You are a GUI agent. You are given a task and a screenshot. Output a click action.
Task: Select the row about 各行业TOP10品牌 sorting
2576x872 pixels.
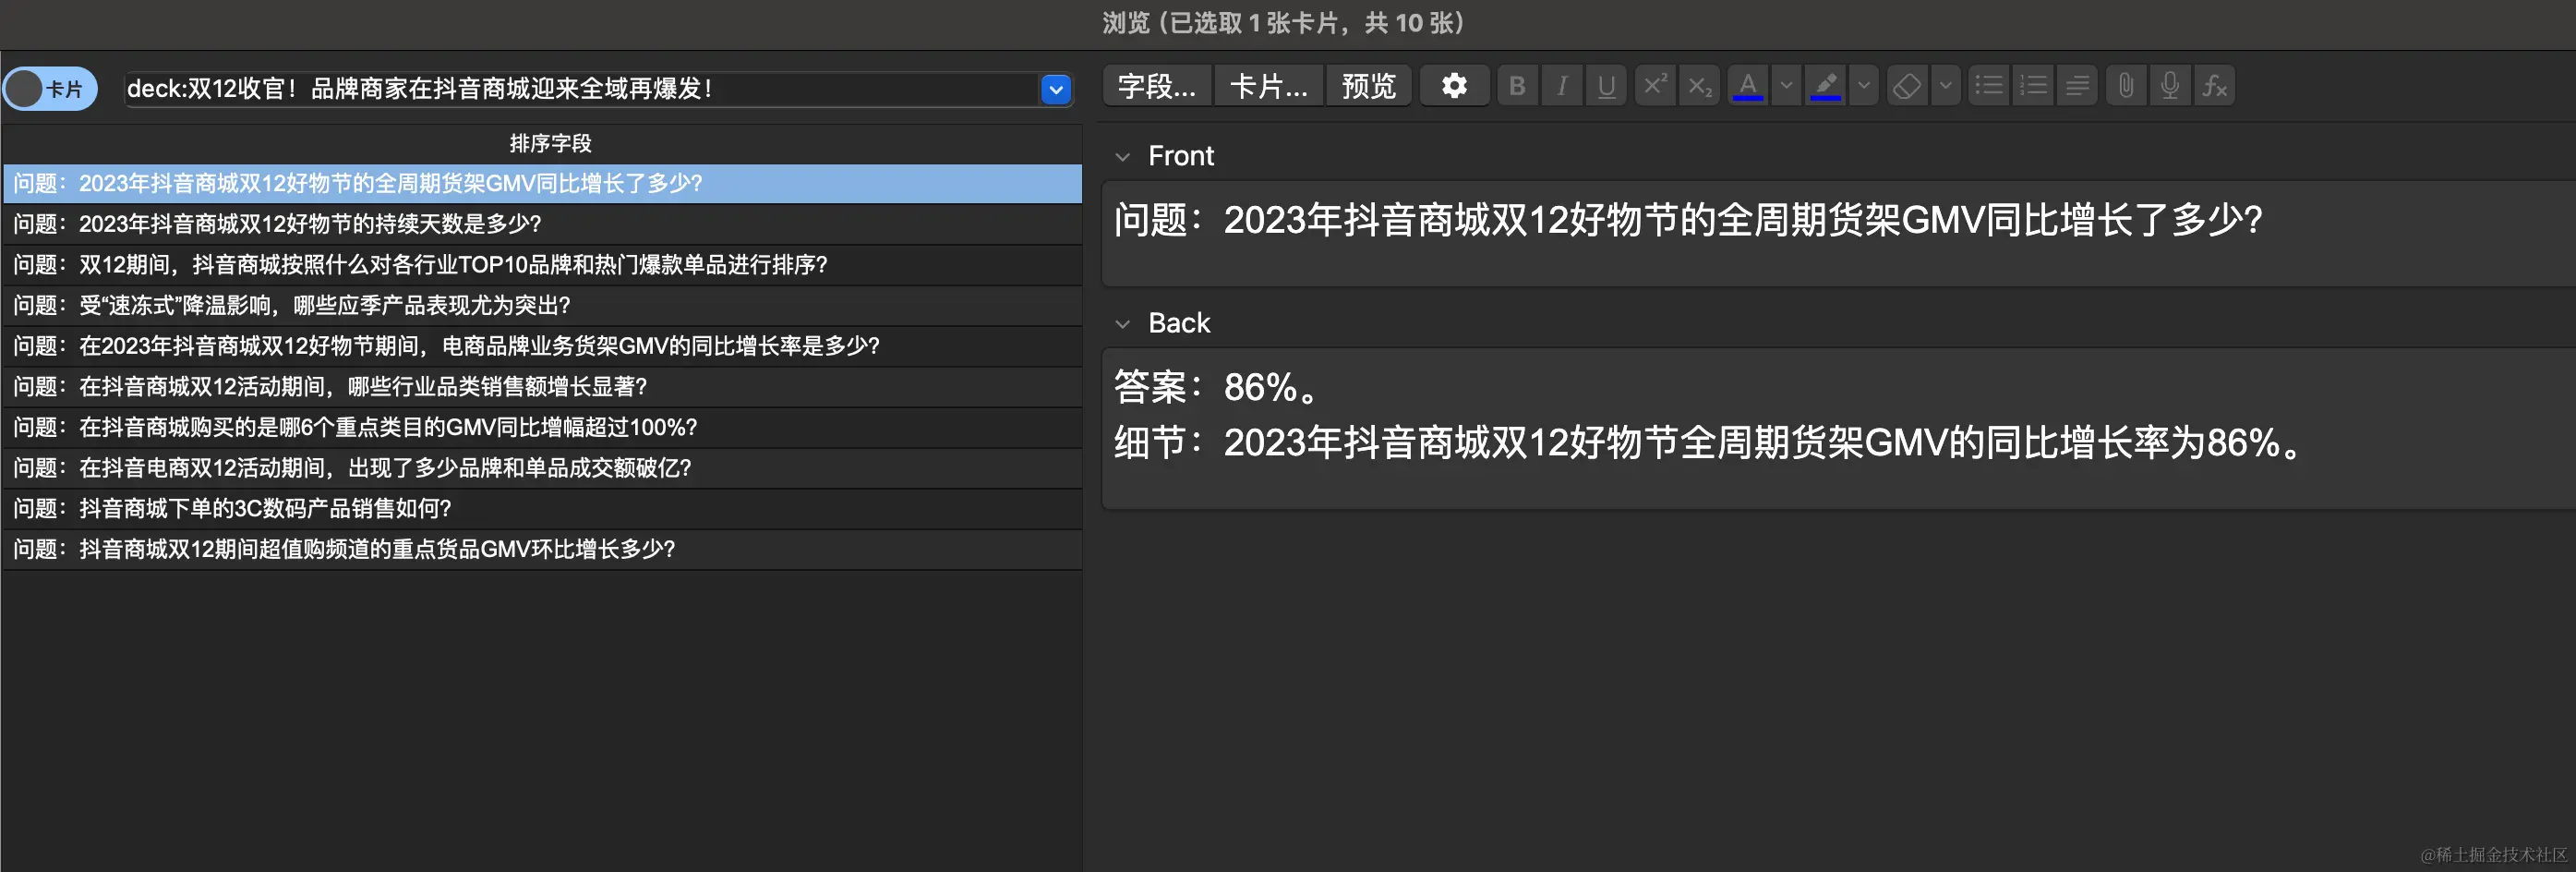point(543,265)
